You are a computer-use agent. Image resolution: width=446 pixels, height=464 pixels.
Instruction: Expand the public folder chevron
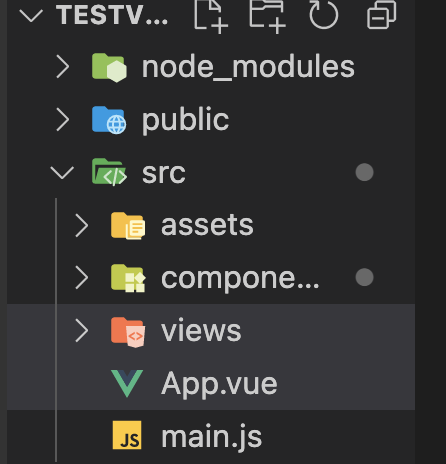coord(63,119)
